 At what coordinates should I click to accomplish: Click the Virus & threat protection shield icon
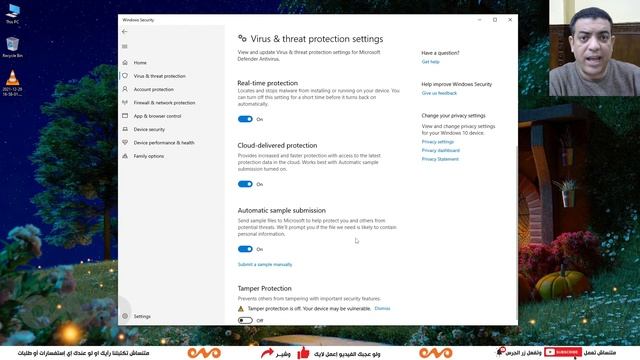[125, 76]
